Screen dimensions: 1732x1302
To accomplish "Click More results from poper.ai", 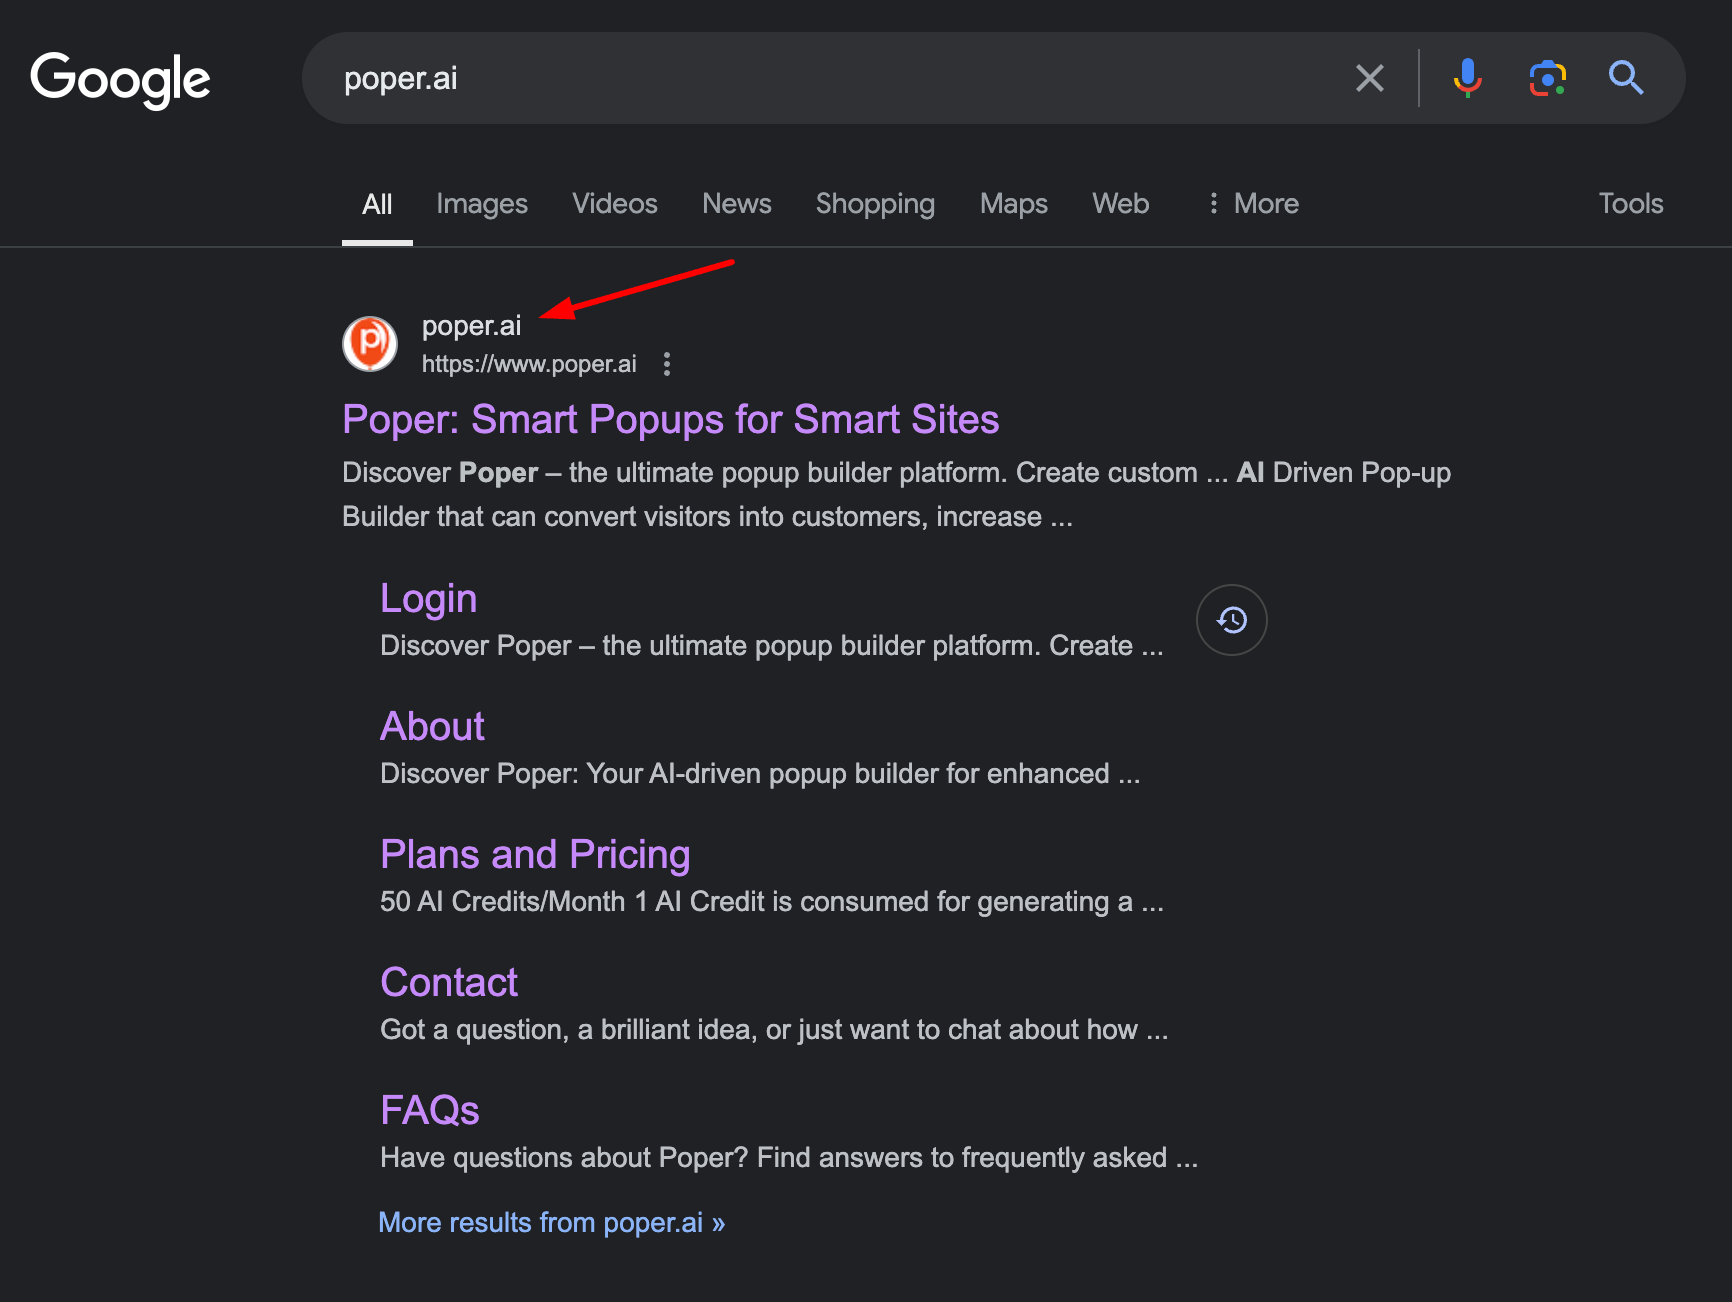I will tap(551, 1222).
